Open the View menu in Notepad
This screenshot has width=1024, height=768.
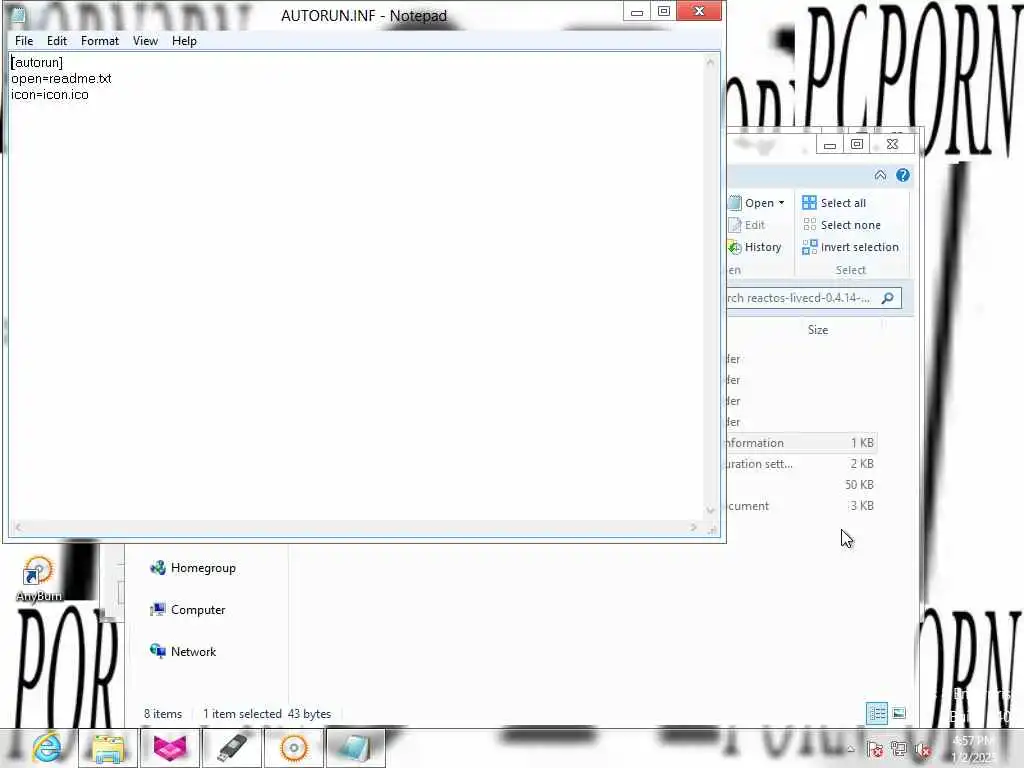click(x=146, y=40)
